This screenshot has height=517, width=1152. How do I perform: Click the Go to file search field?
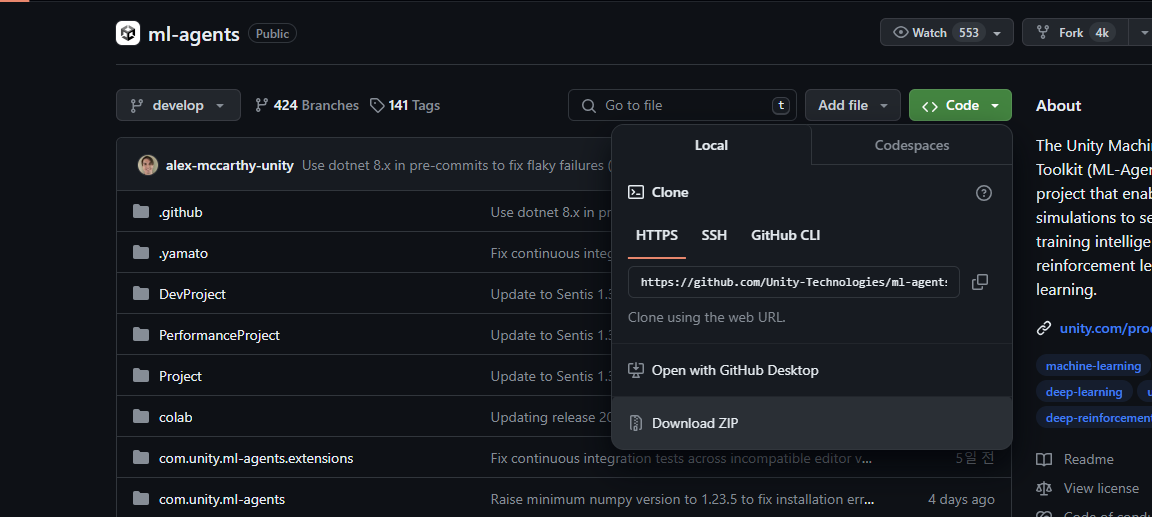(682, 105)
